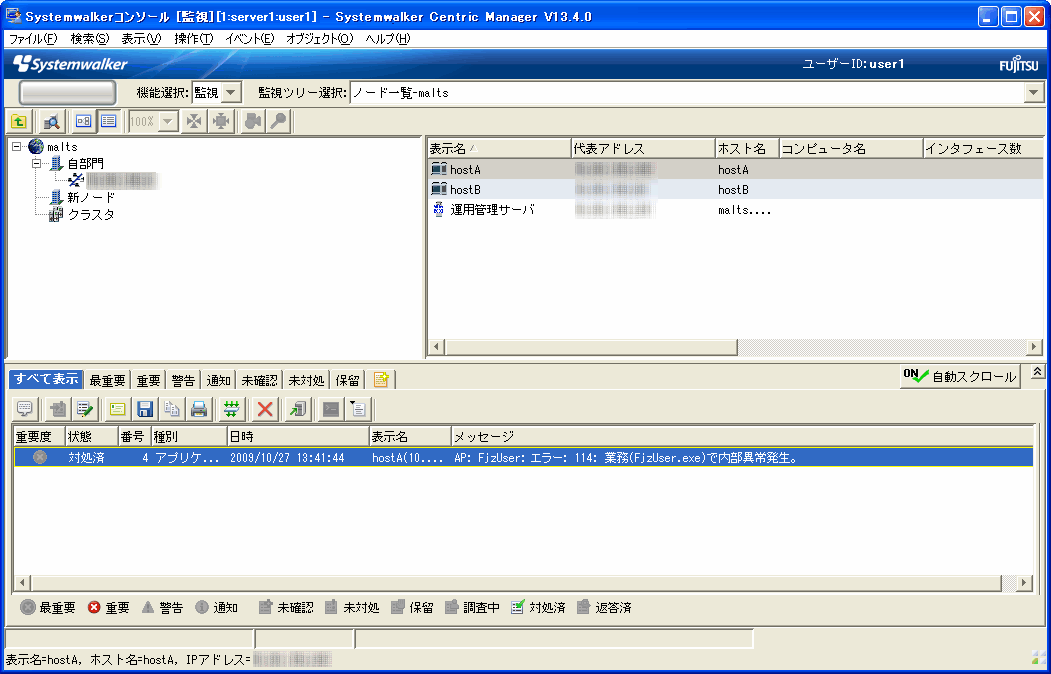Click the 運用管理サーバ server icon
Image resolution: width=1051 pixels, height=674 pixels.
(x=439, y=210)
